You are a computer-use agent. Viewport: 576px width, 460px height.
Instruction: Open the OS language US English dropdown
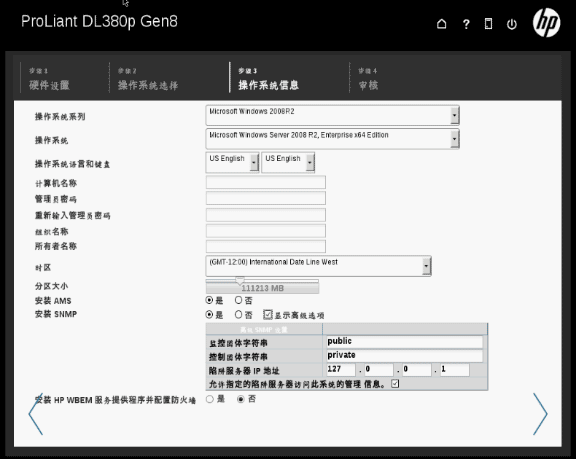232,162
